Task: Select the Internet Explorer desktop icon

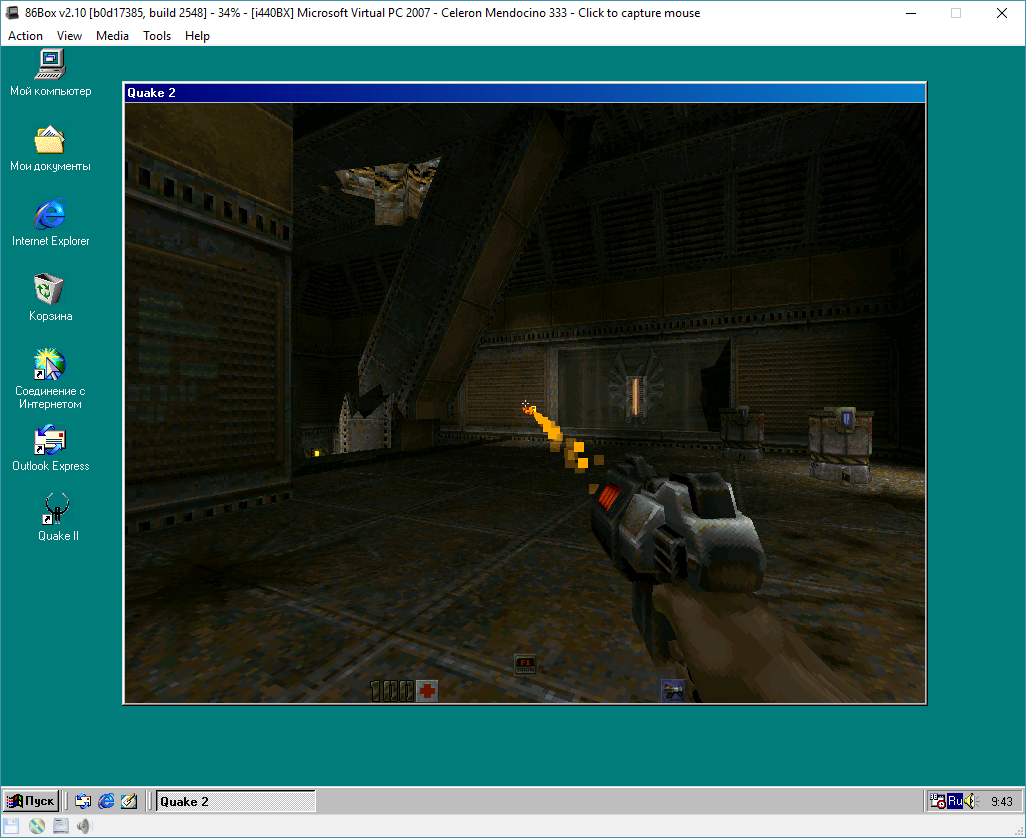Action: [50, 223]
